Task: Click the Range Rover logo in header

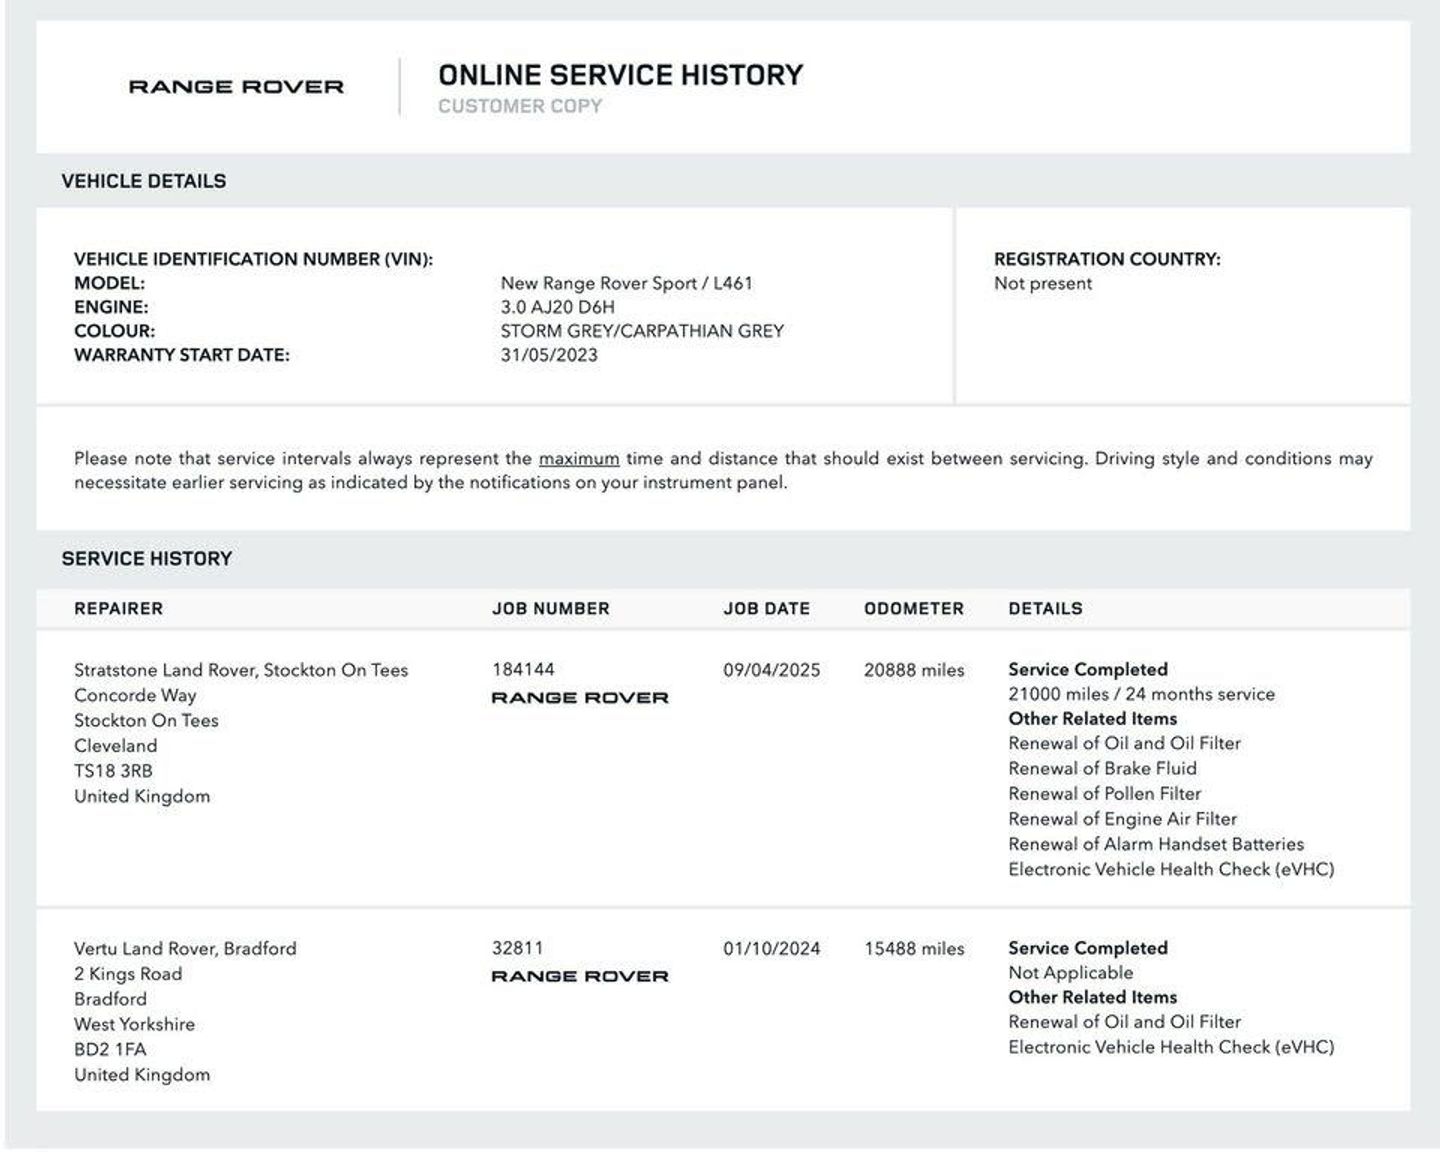Action: click(x=236, y=87)
